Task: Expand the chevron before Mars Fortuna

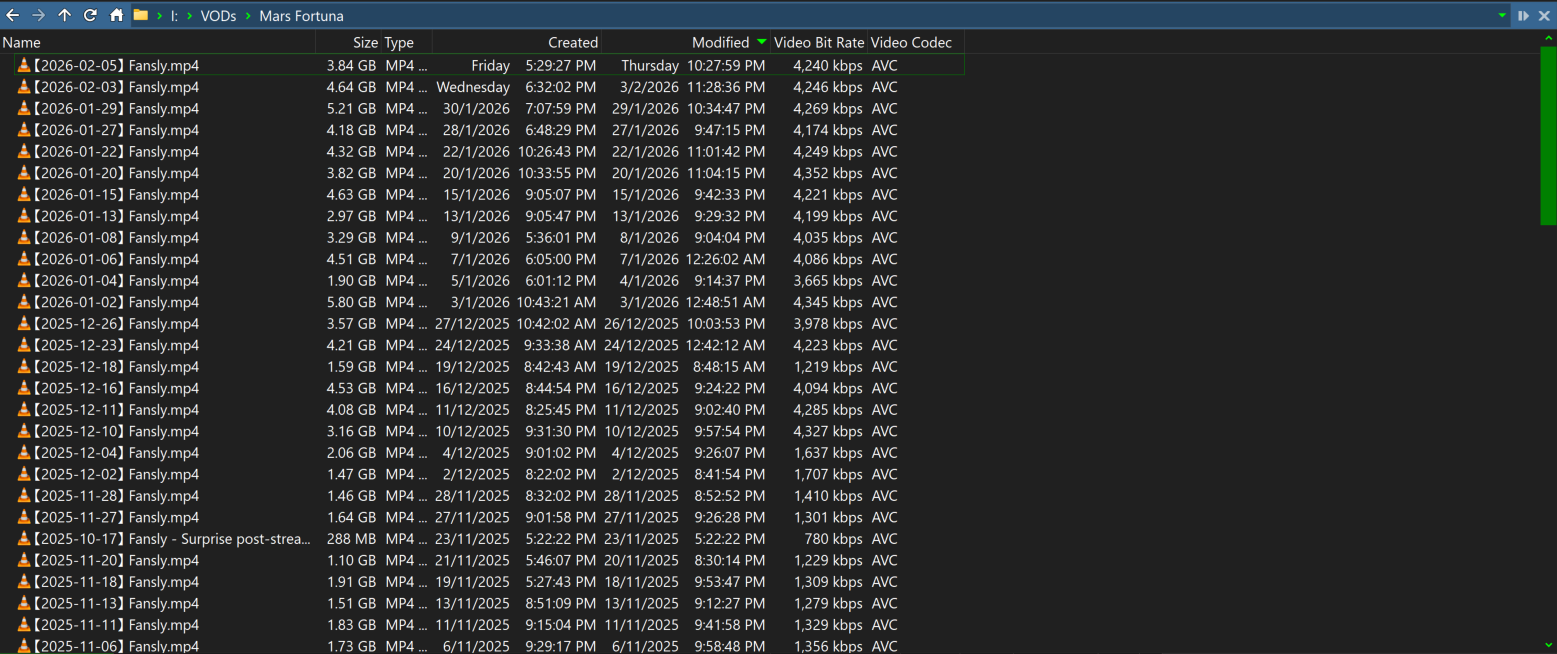Action: (x=248, y=16)
